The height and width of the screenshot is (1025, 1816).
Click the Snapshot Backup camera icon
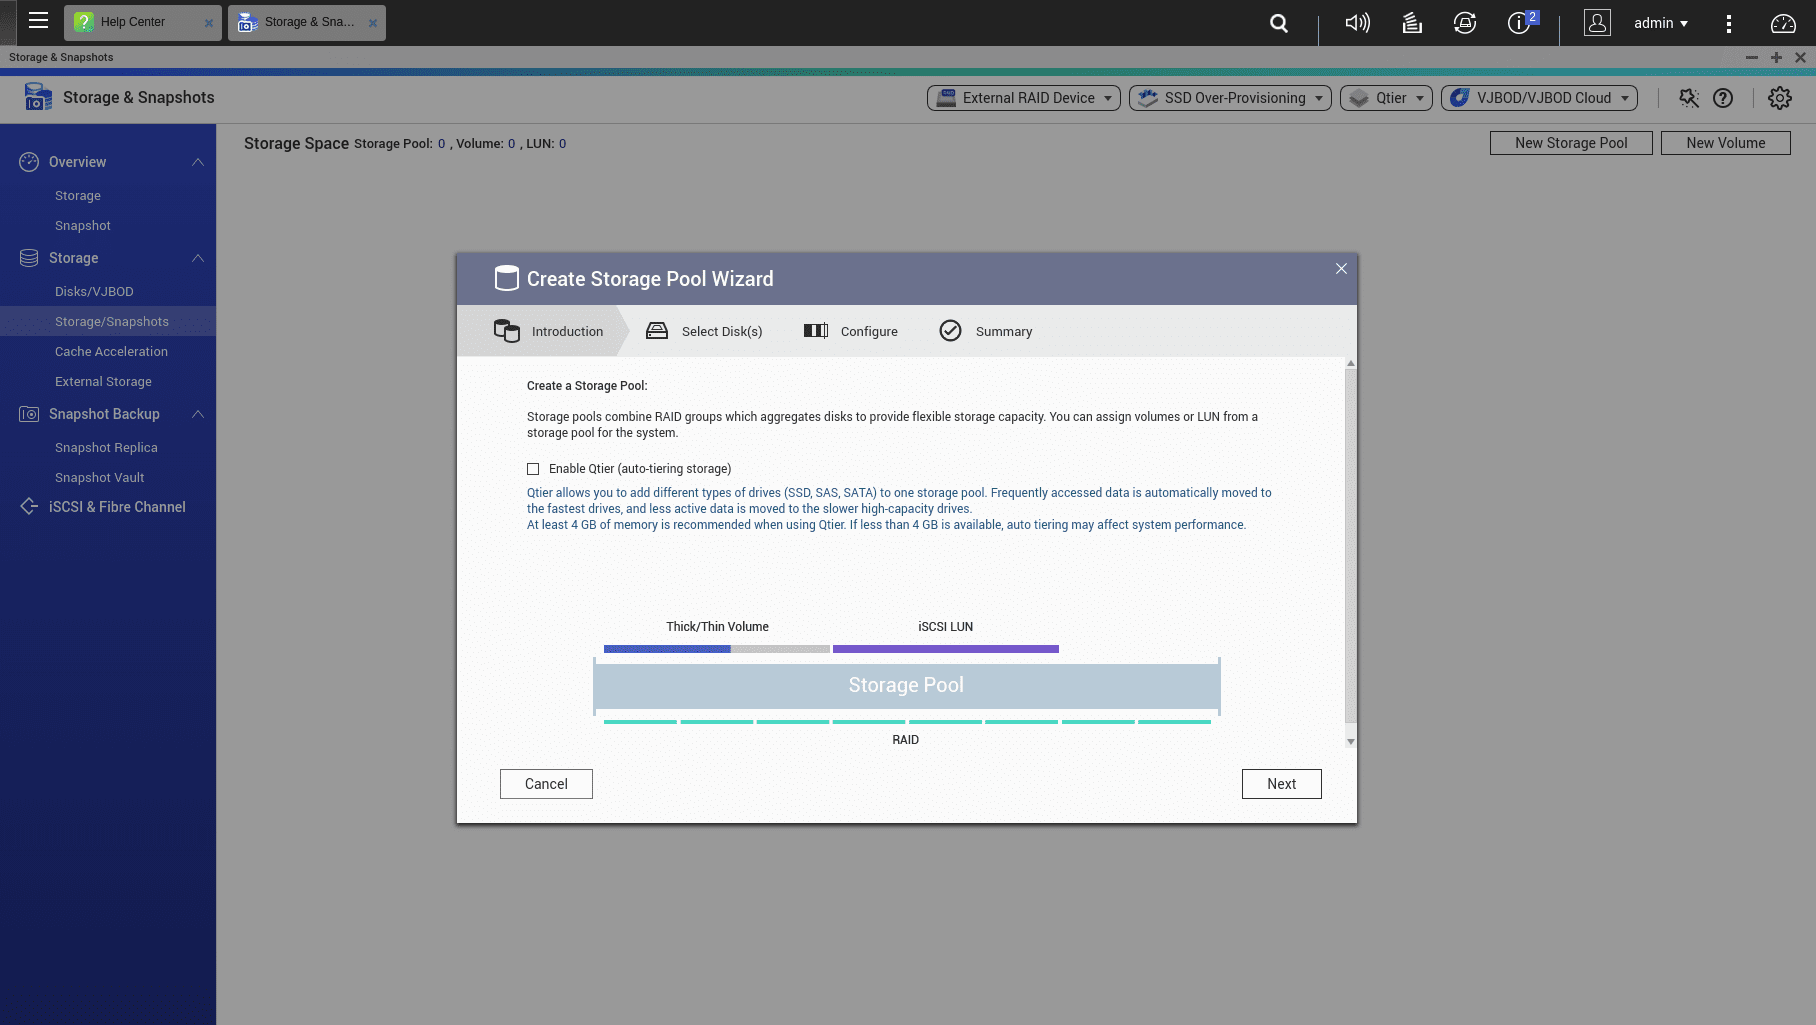point(29,414)
